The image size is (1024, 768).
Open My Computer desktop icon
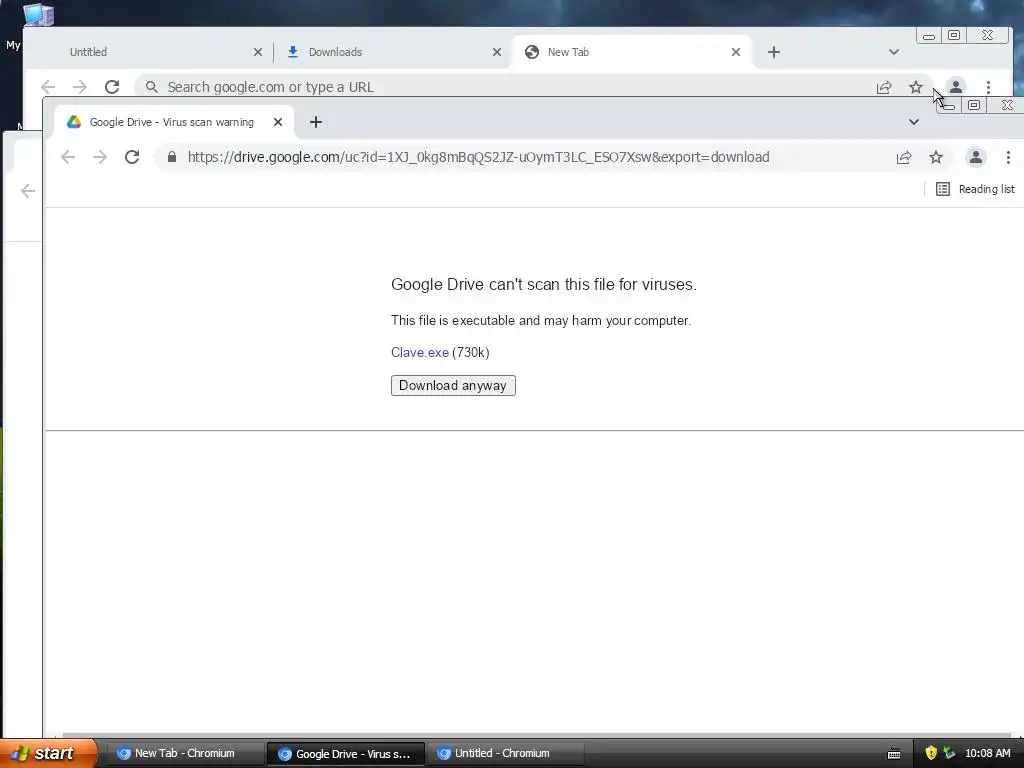(x=37, y=14)
